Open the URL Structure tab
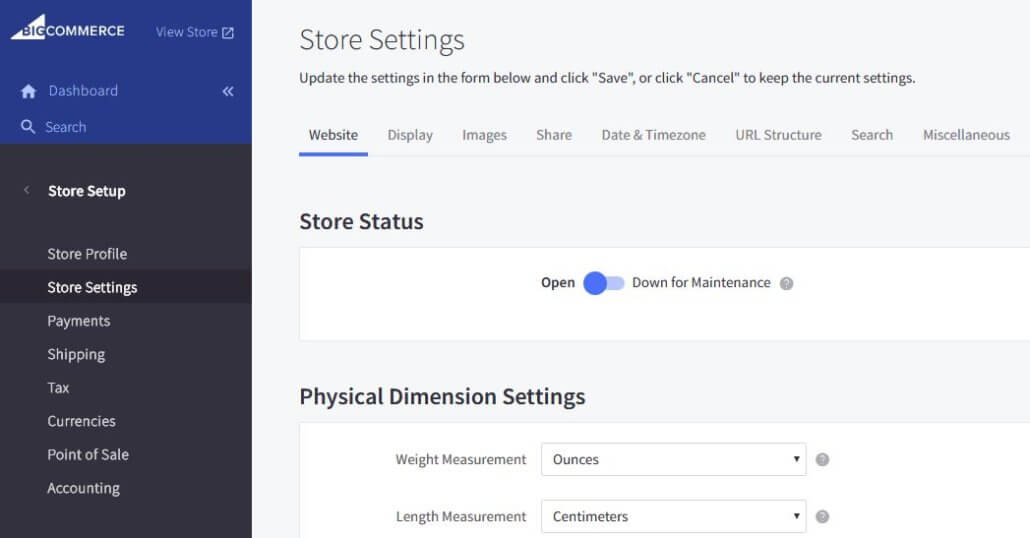This screenshot has height=538, width=1030. [x=778, y=135]
